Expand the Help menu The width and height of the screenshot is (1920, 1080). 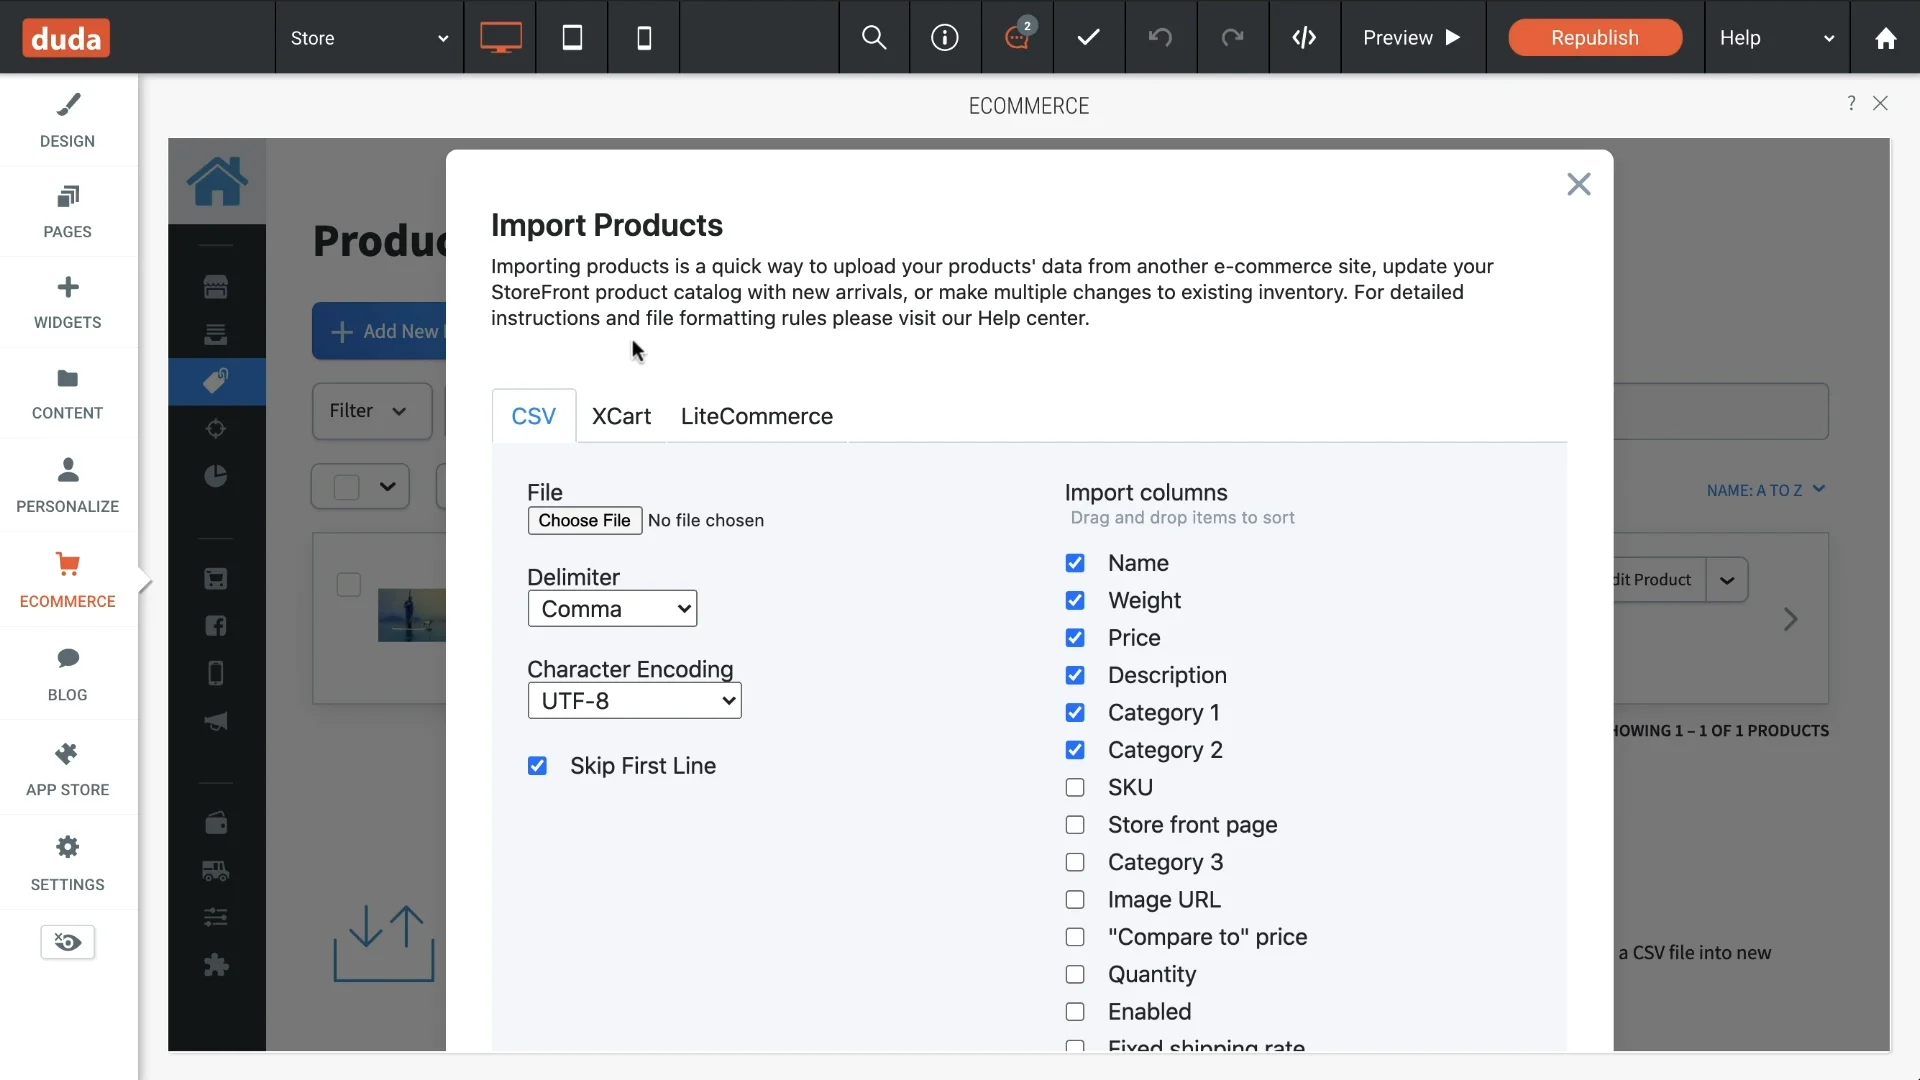pos(1777,38)
